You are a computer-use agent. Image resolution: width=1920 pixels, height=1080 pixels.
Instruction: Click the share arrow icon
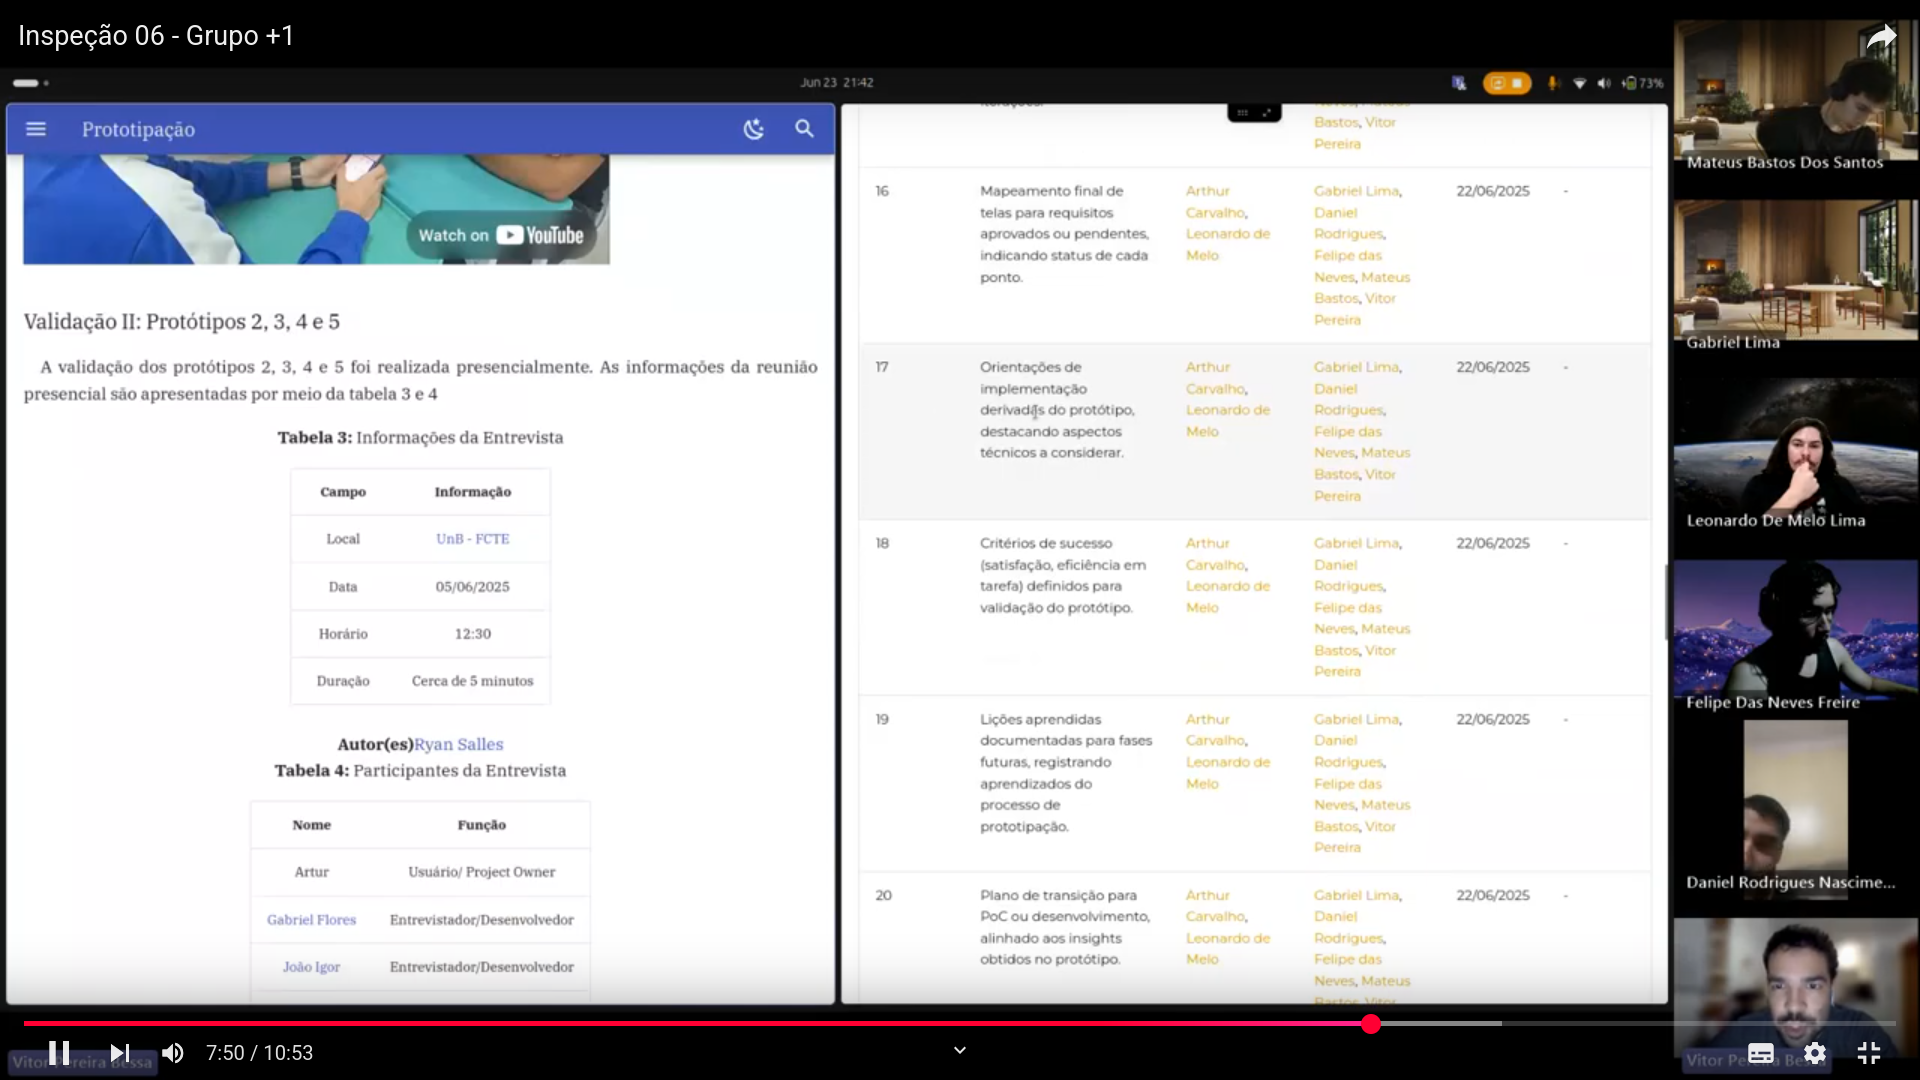(1882, 38)
